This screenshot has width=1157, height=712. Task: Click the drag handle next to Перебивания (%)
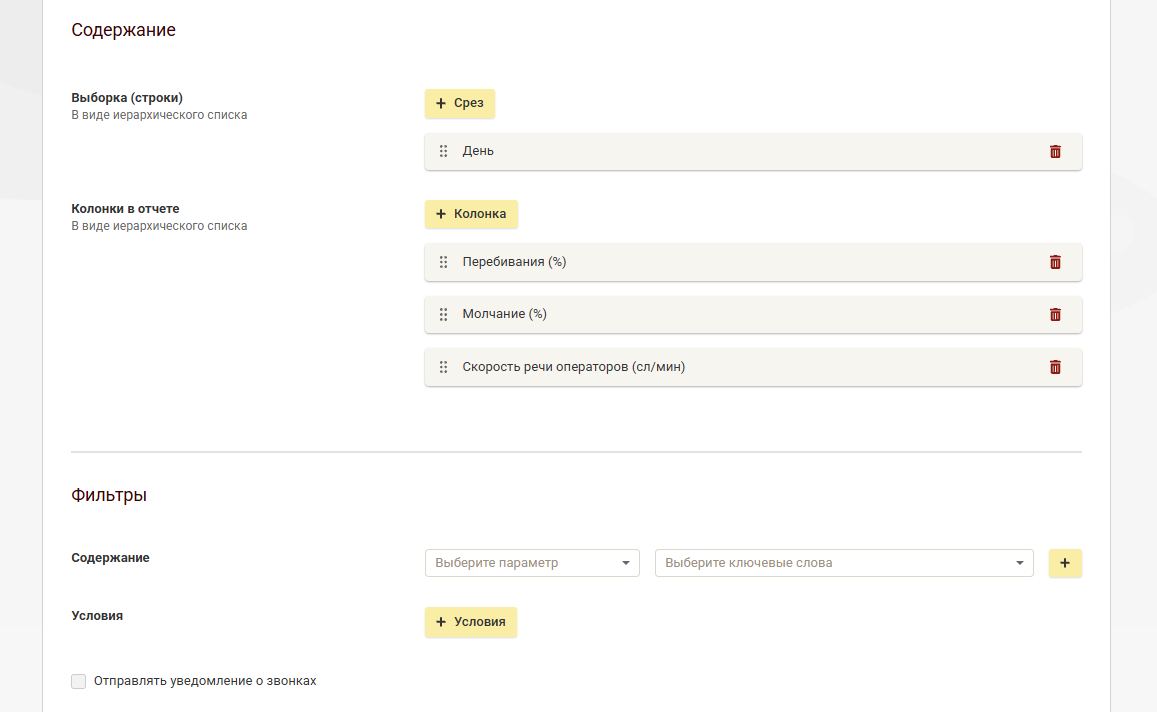click(x=443, y=262)
